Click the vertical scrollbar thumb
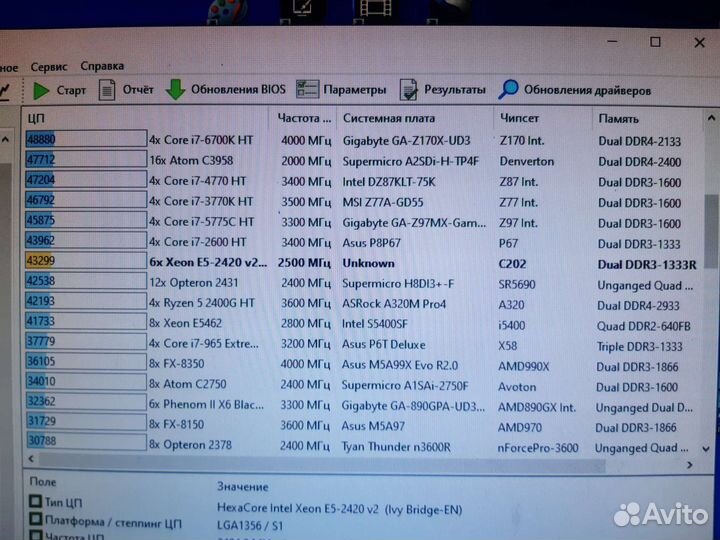This screenshot has height=540, width=720. [711, 231]
